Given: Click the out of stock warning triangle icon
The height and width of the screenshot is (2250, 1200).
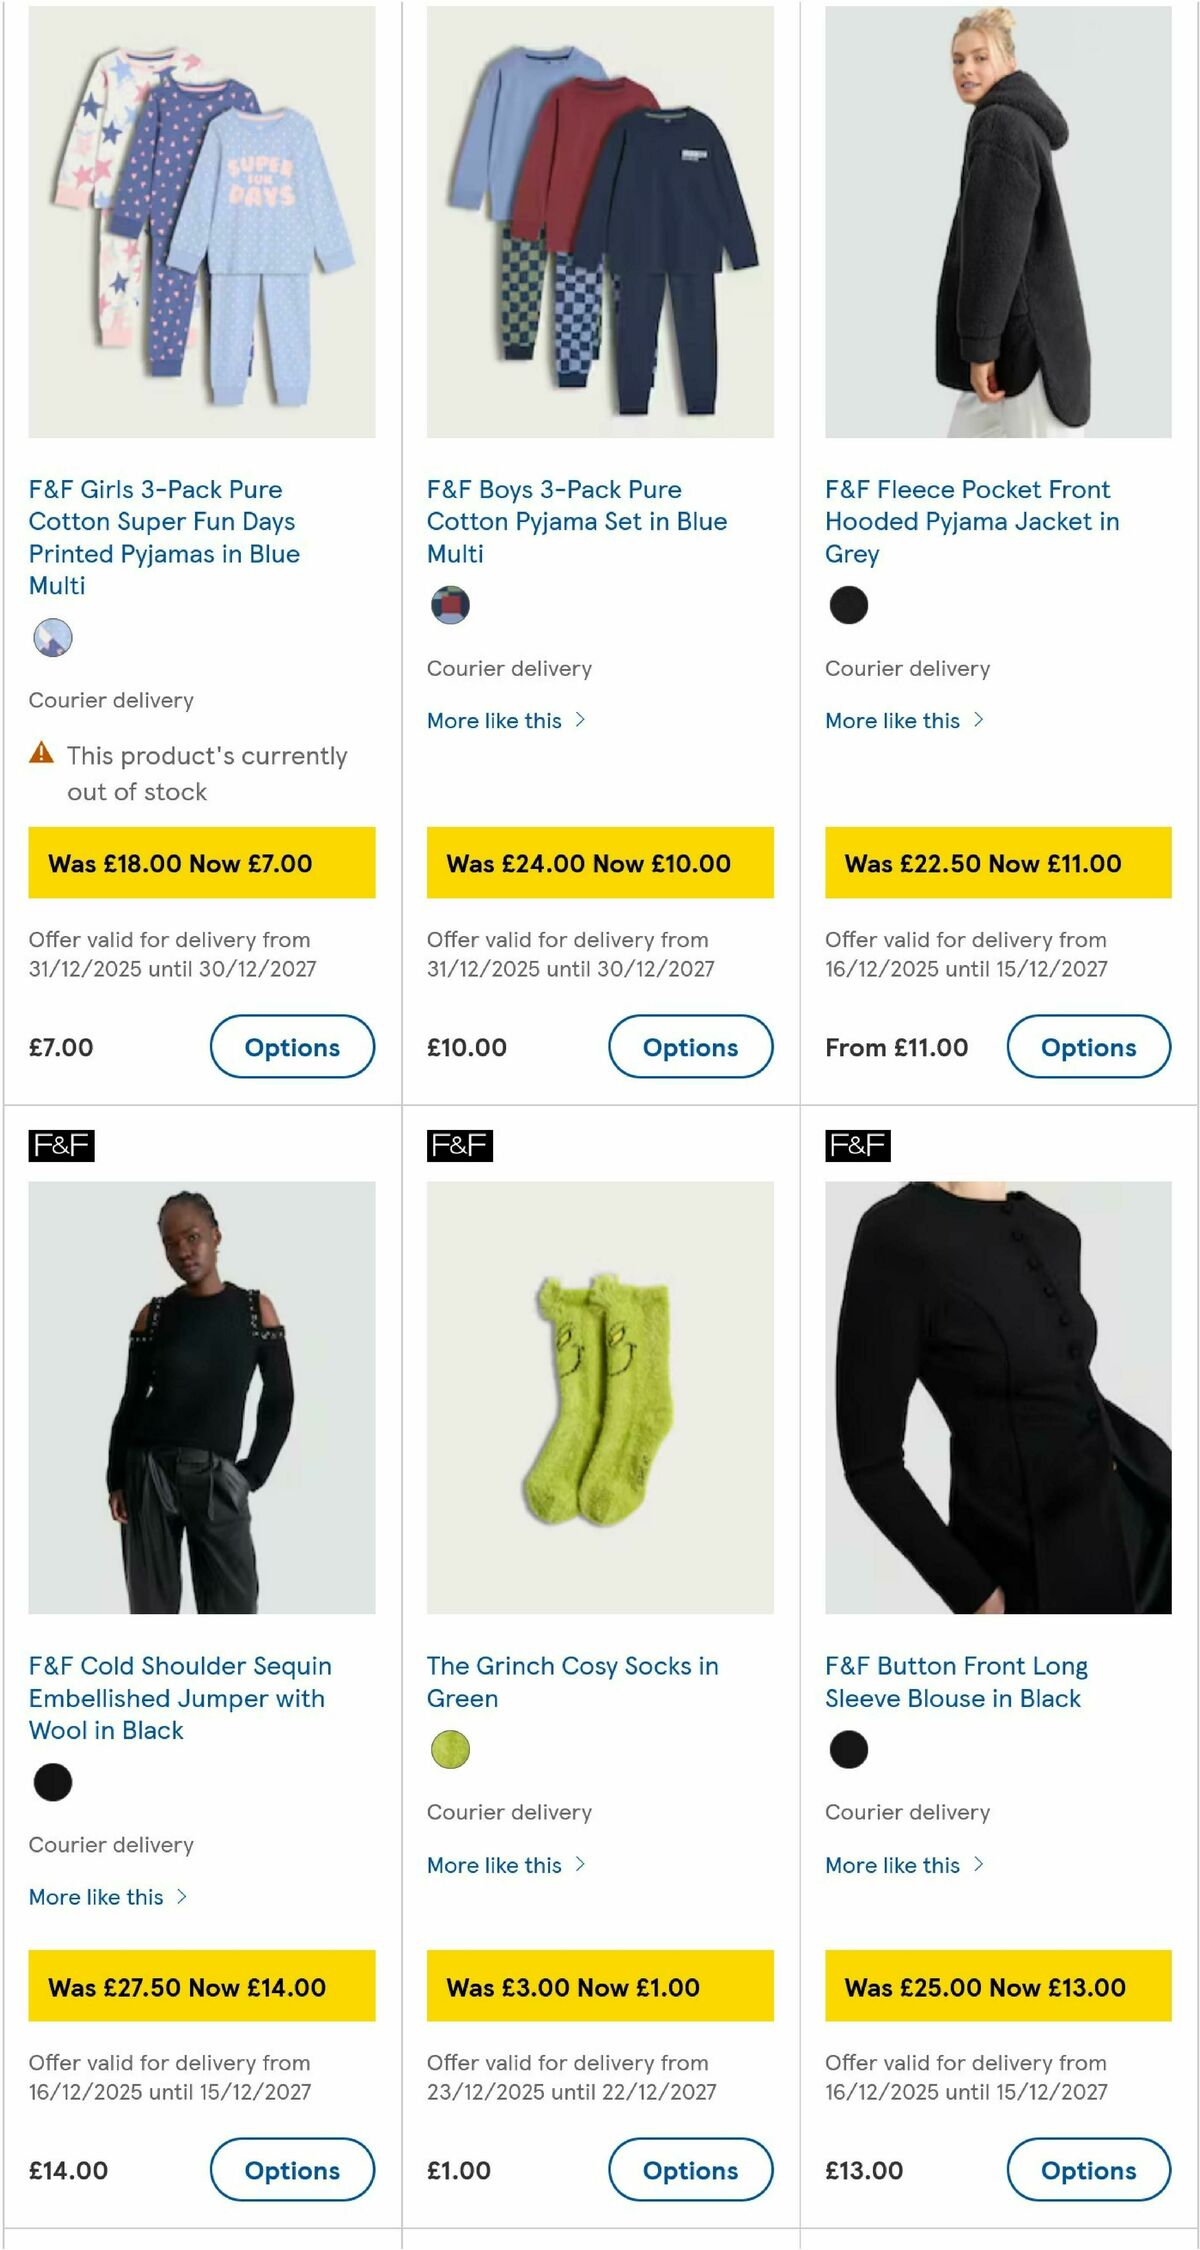Looking at the screenshot, I should [x=41, y=752].
